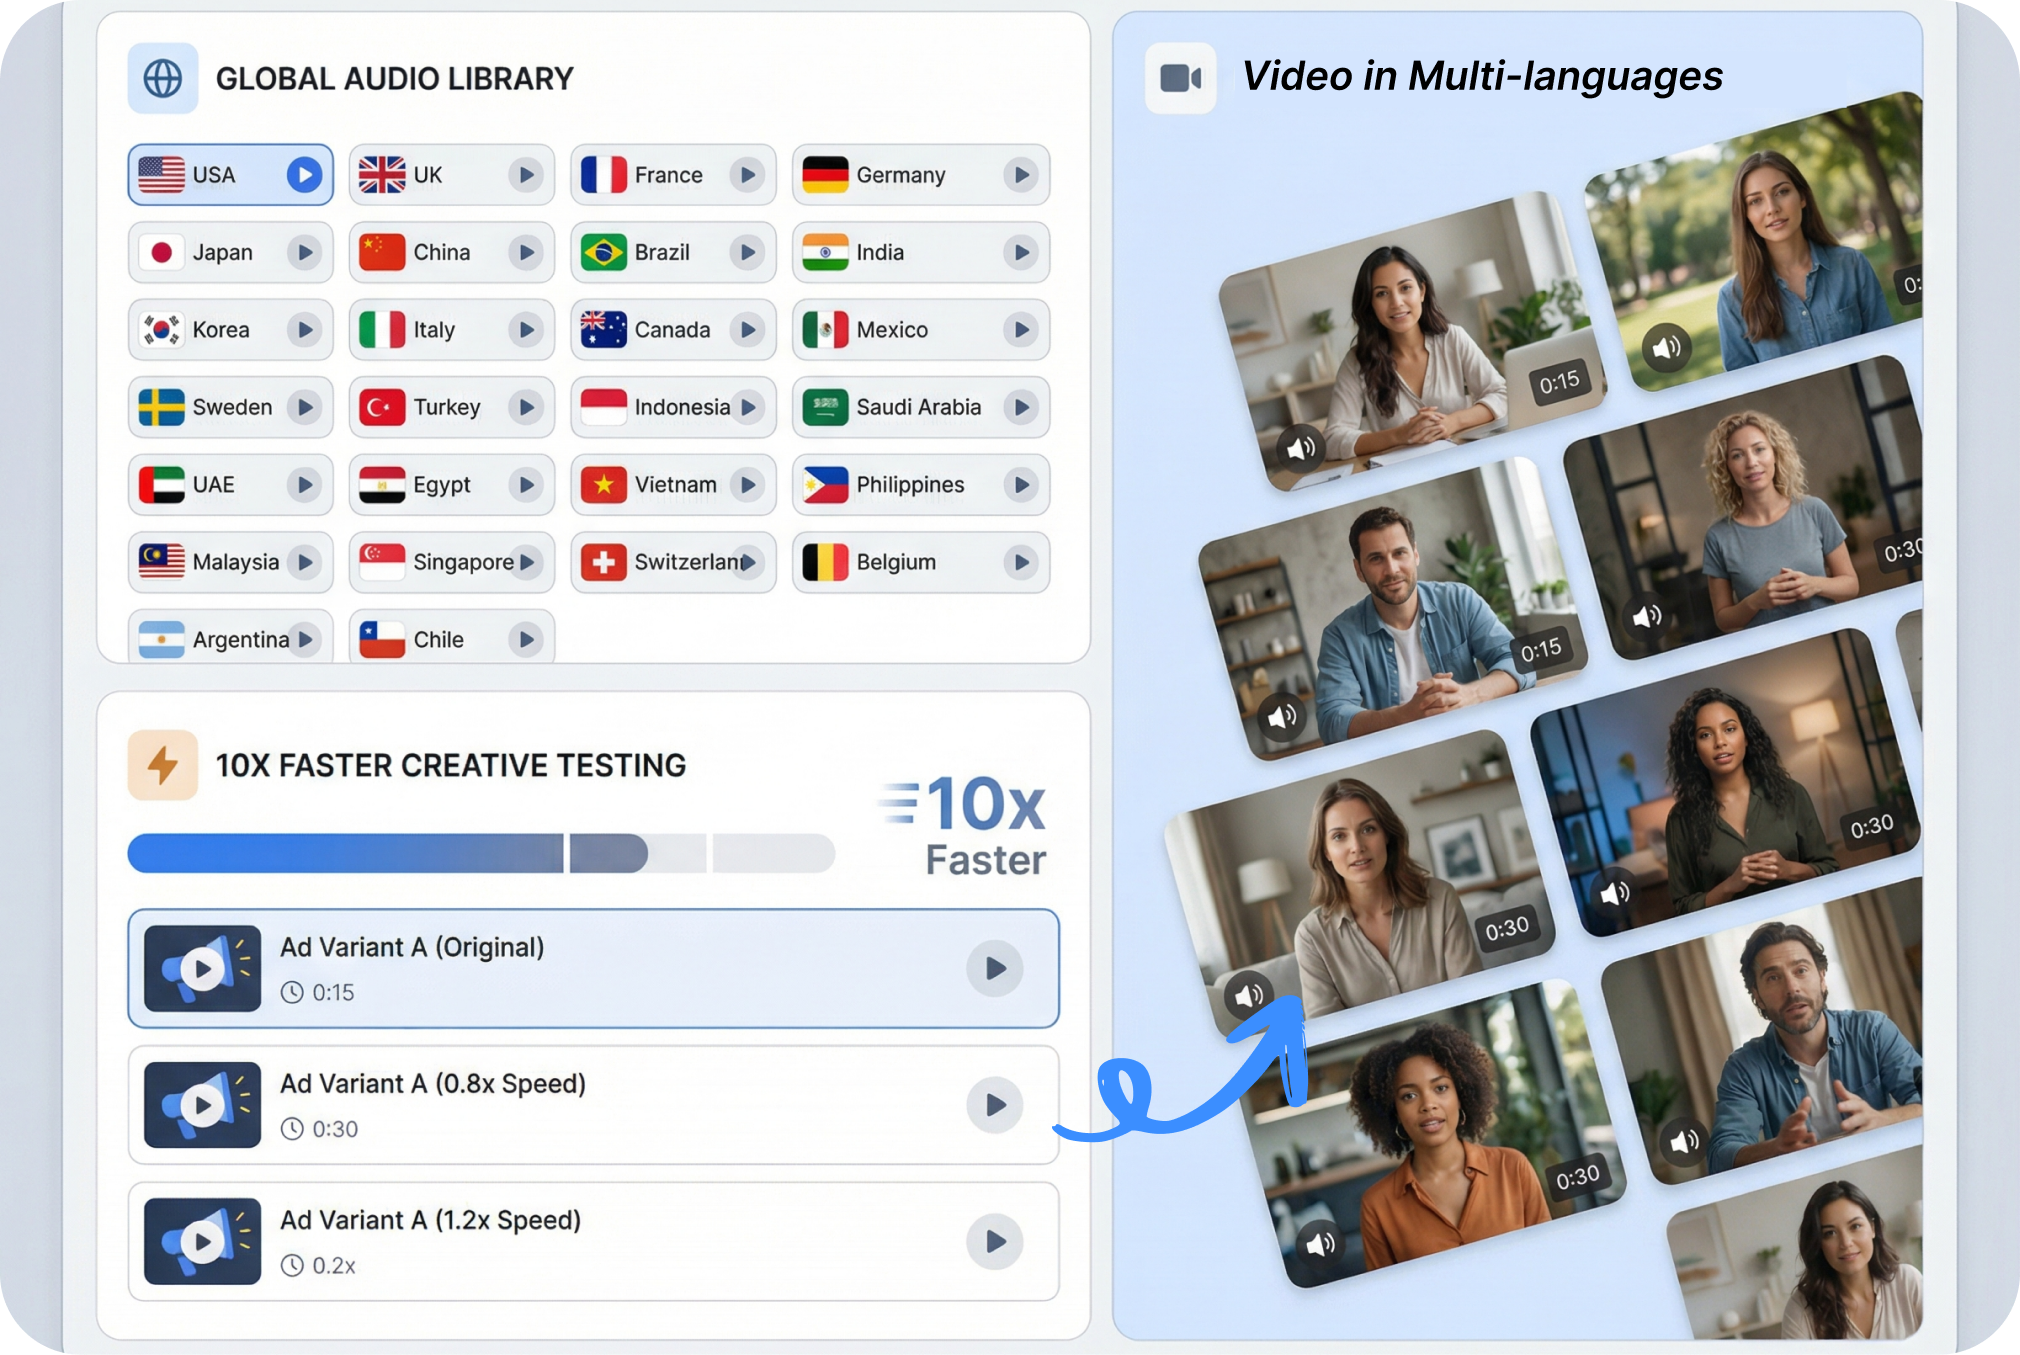Image resolution: width=2020 pixels, height=1355 pixels.
Task: Play the UAE audio sample
Action: pyautogui.click(x=304, y=484)
